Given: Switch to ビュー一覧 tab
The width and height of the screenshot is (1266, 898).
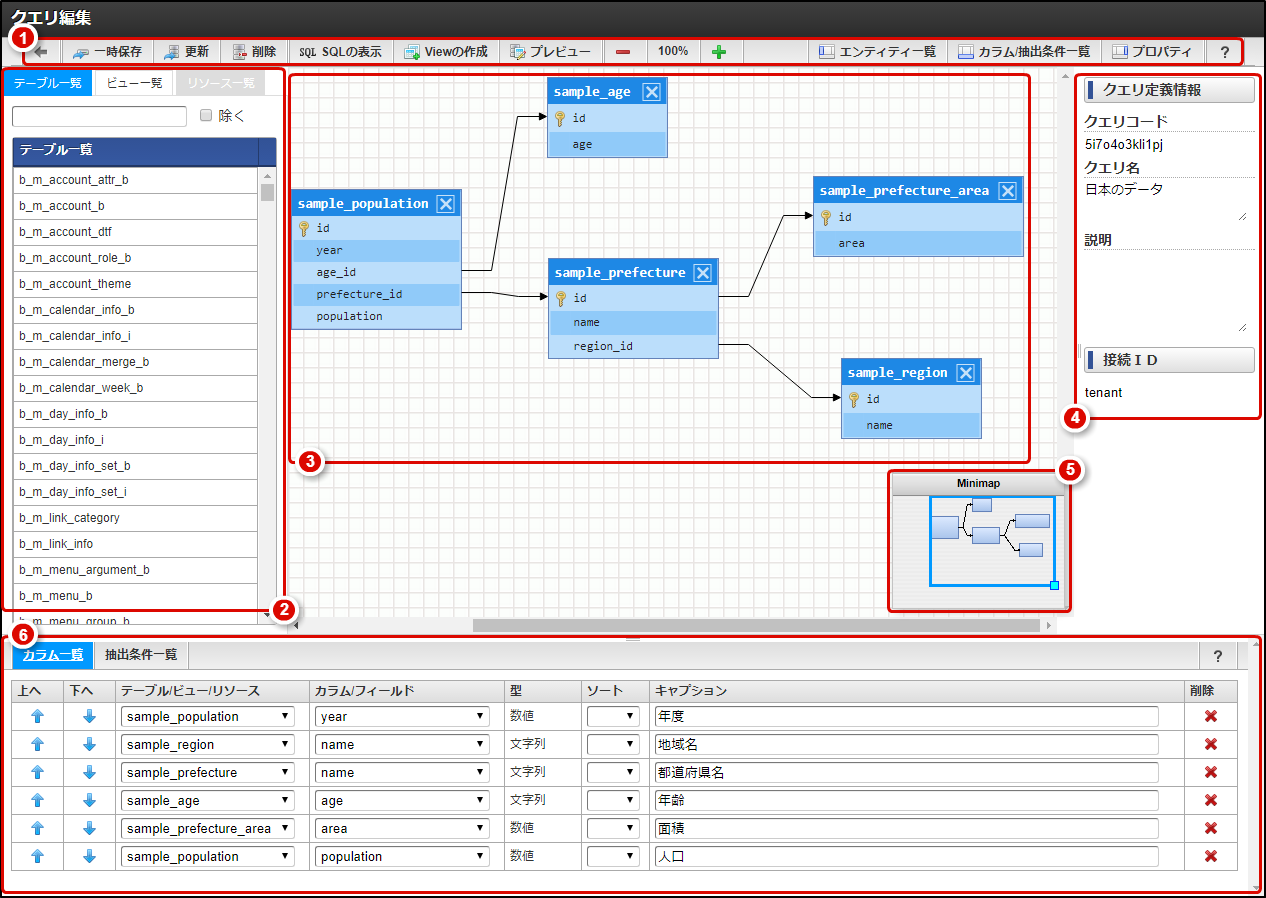Looking at the screenshot, I should [134, 83].
